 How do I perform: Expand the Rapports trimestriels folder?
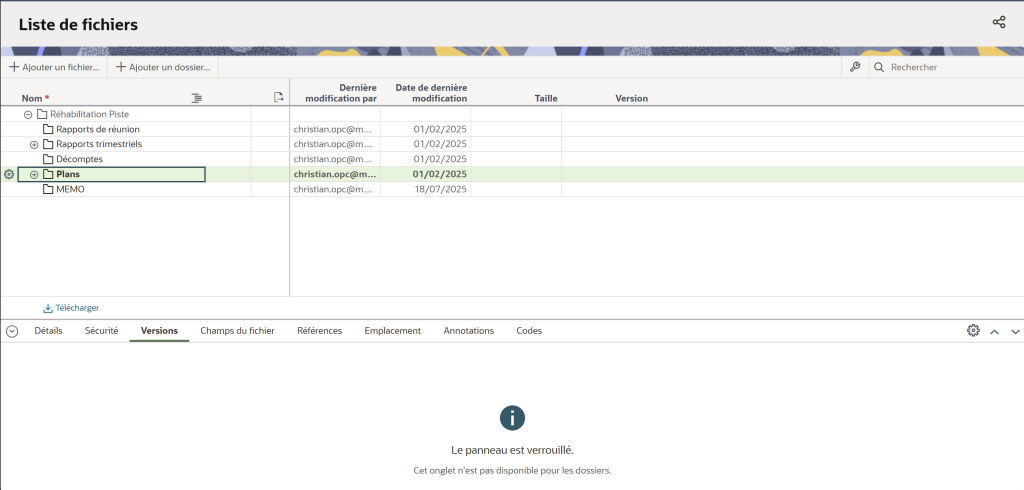(x=34, y=144)
